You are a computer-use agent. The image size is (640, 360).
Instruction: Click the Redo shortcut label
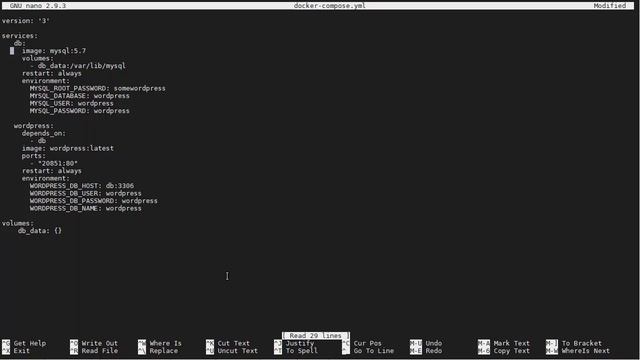[x=433, y=351]
